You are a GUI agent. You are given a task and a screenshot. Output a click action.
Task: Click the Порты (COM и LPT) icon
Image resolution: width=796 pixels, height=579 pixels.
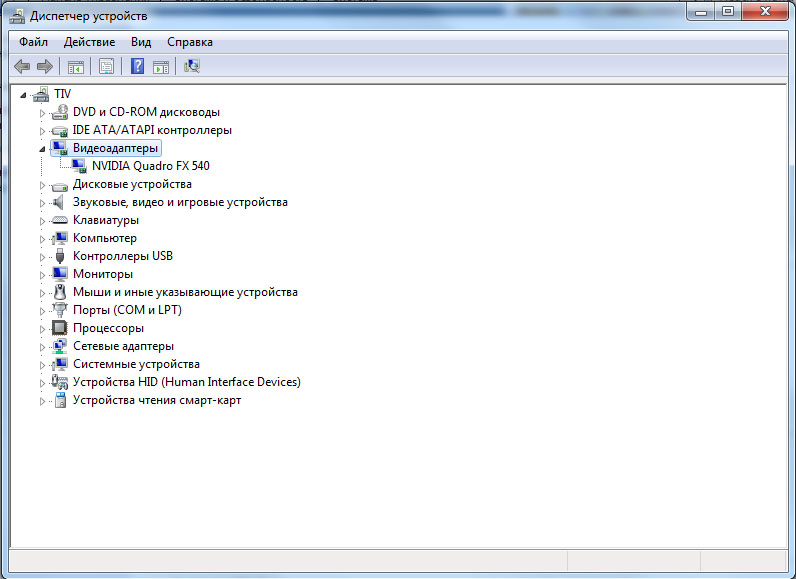click(60, 310)
